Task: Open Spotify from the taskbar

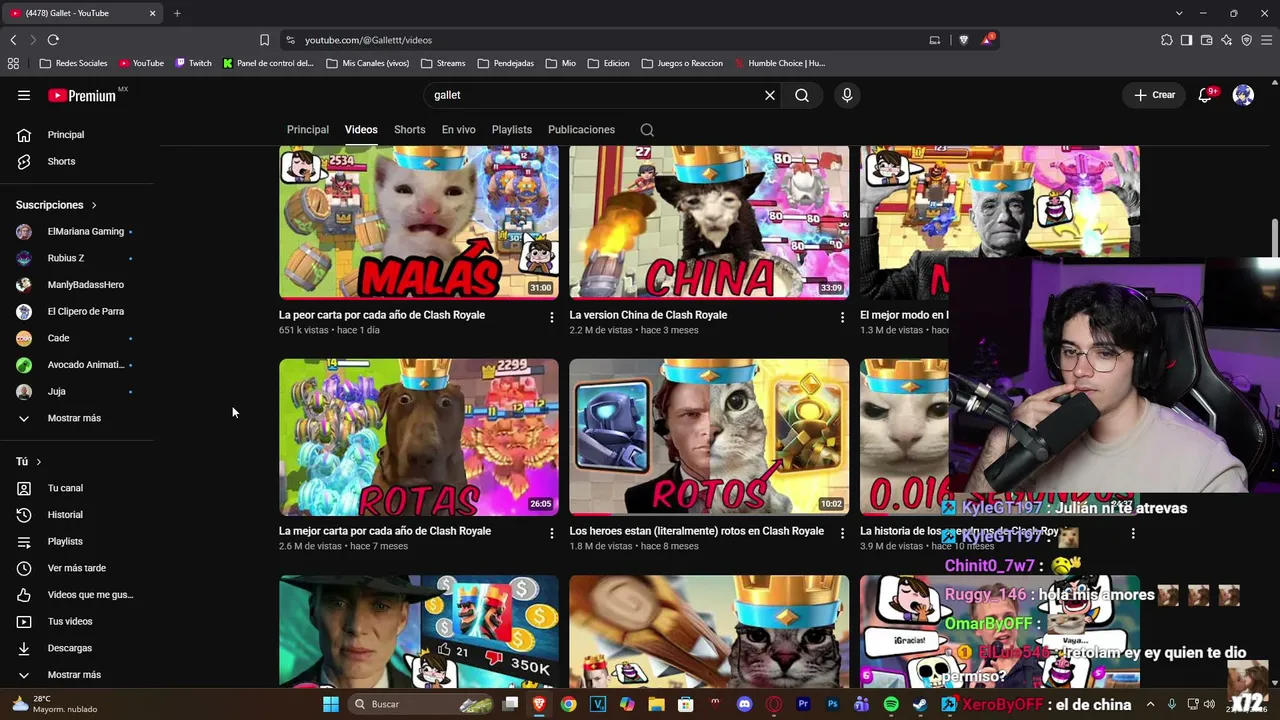Action: 891,704
